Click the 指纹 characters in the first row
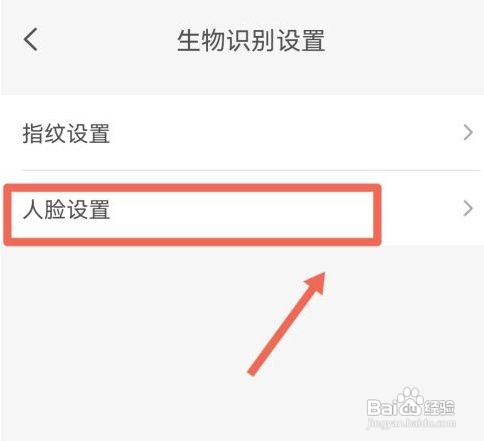The width and height of the screenshot is (484, 441). [x=44, y=133]
